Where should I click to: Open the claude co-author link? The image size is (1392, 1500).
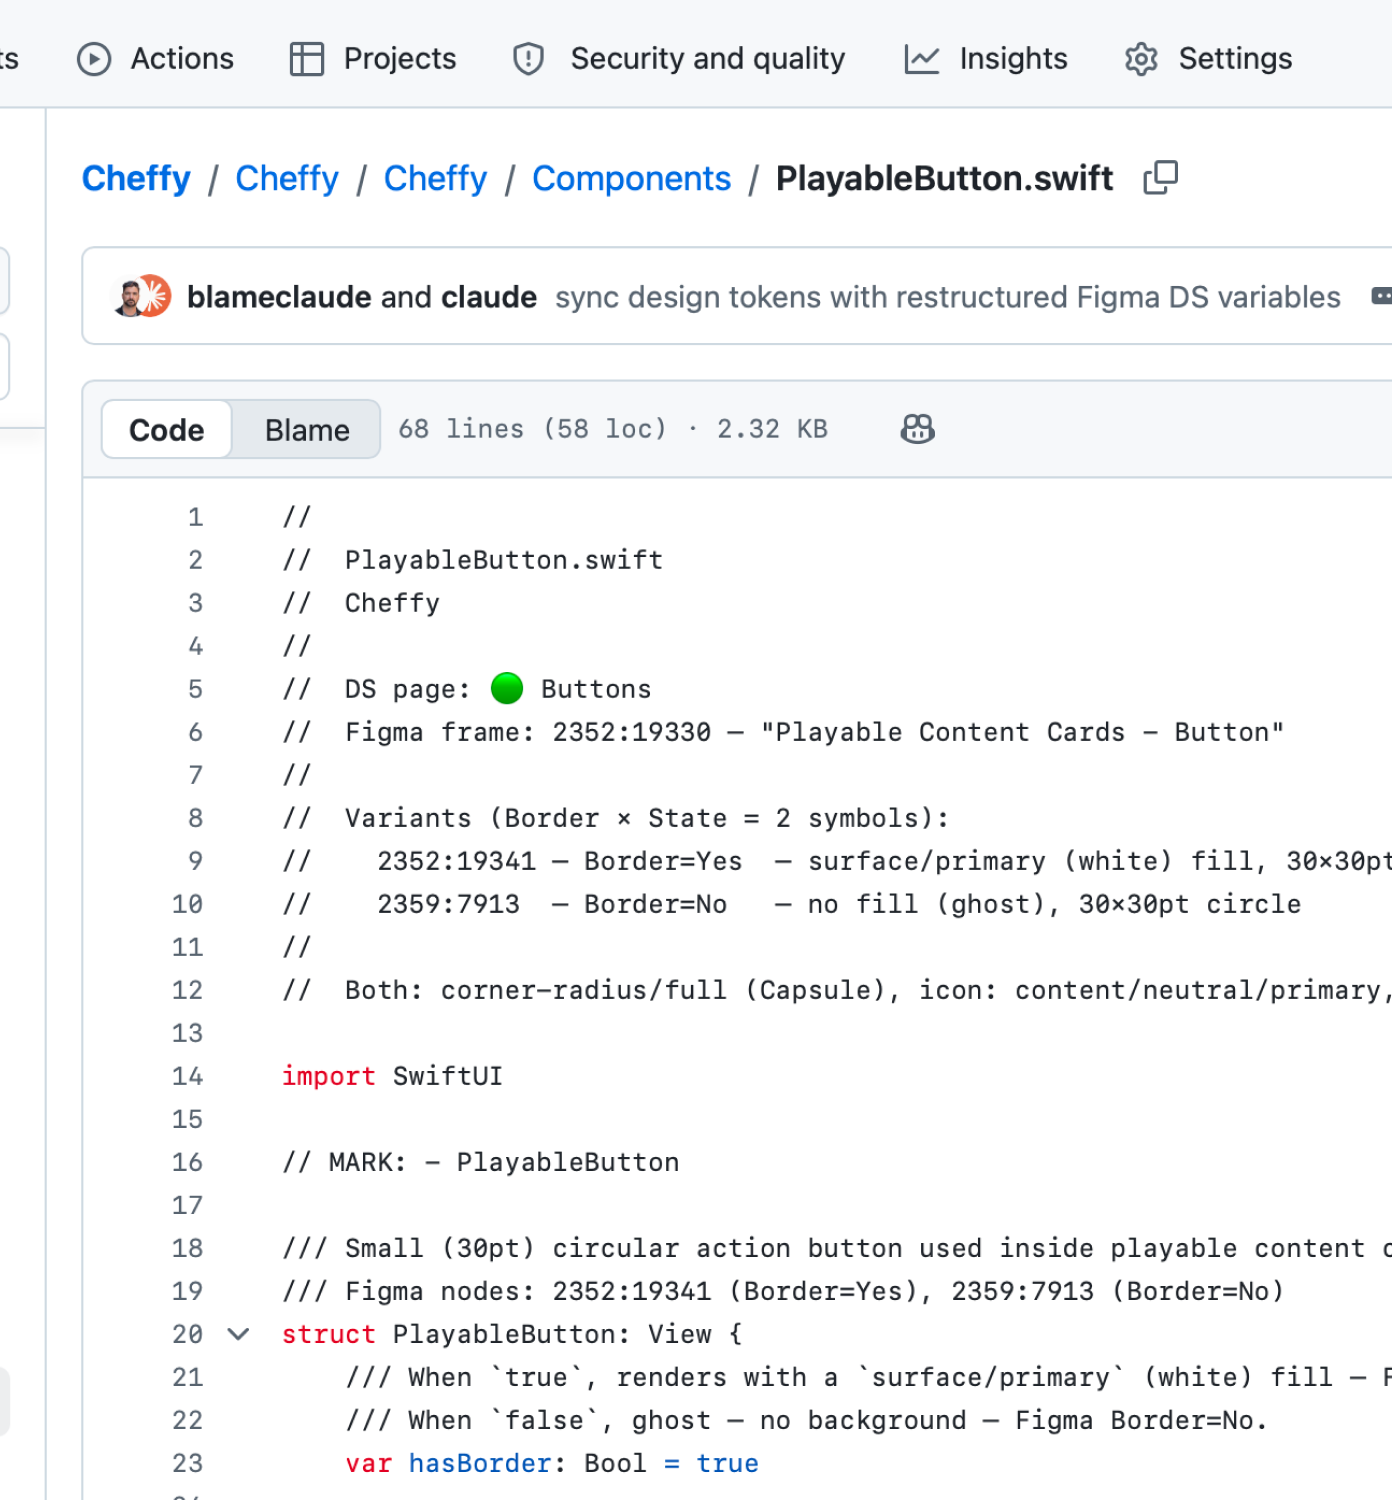(489, 297)
